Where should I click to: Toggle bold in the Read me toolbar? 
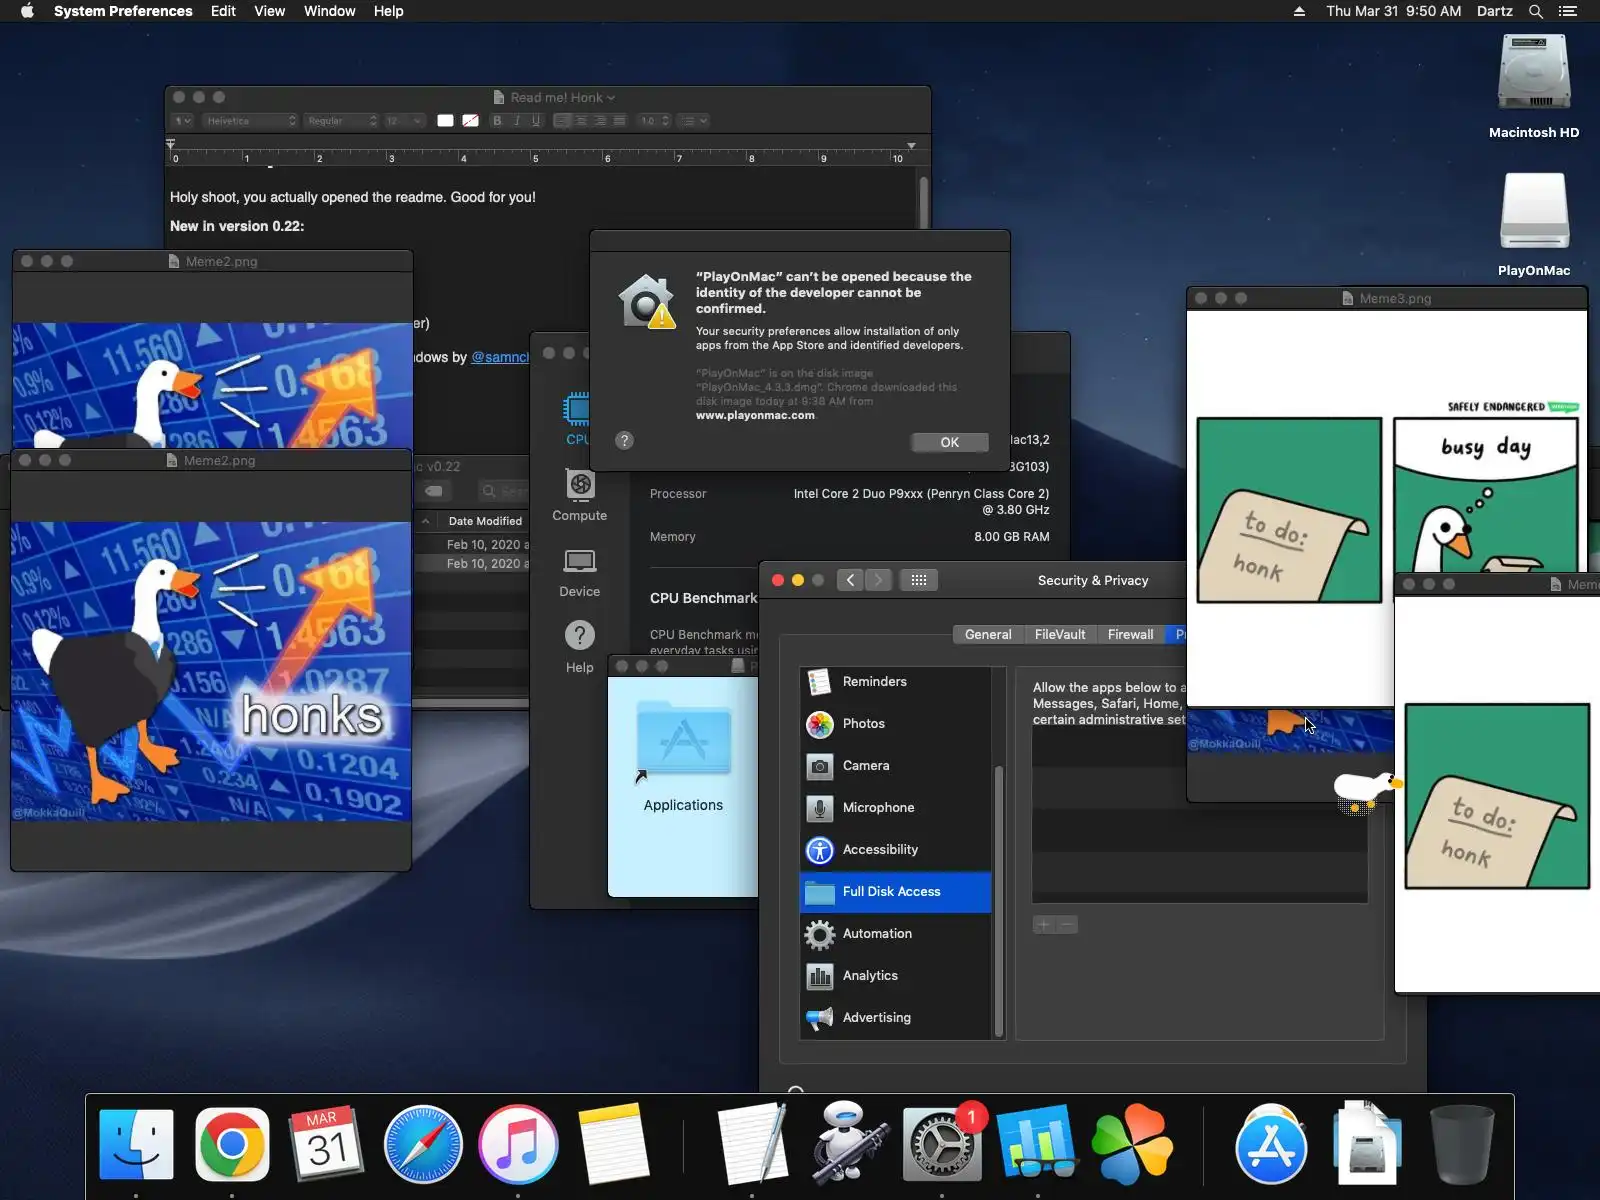497,121
